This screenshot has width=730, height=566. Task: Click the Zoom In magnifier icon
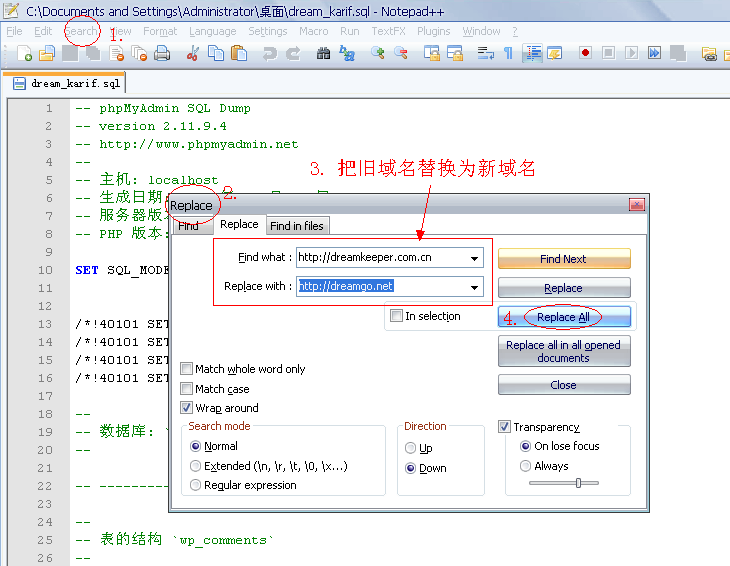[378, 54]
